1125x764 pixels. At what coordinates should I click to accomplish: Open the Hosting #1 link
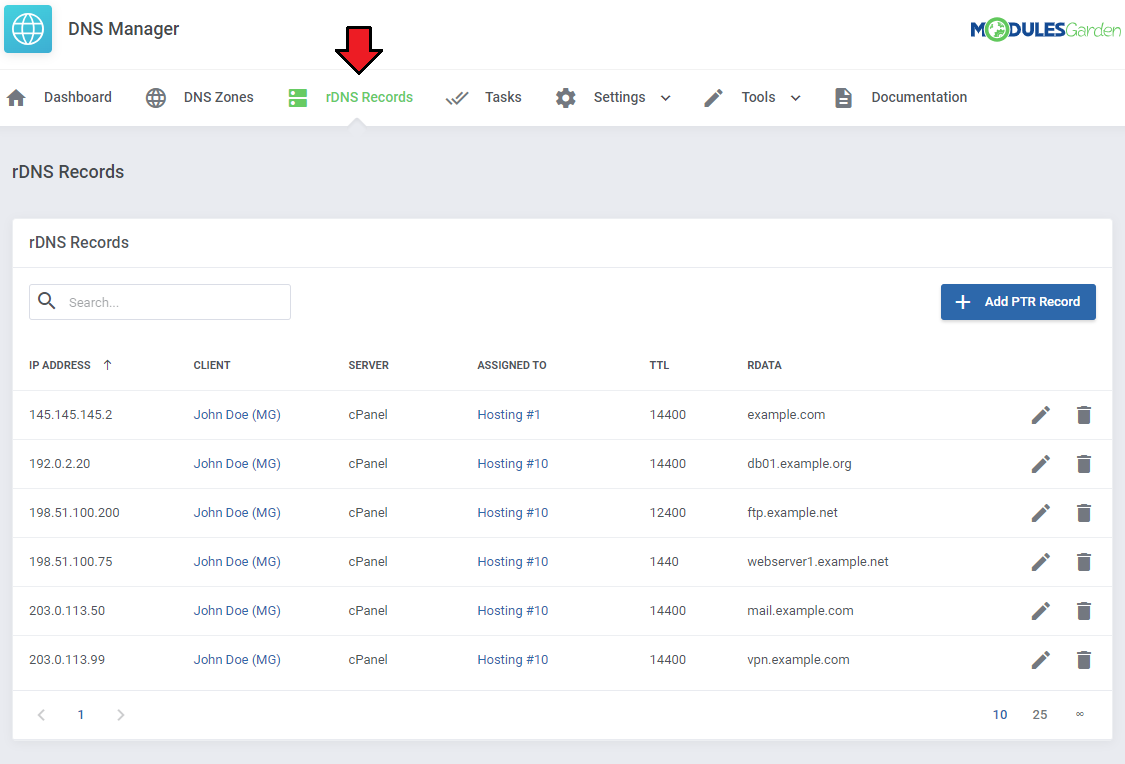(509, 415)
